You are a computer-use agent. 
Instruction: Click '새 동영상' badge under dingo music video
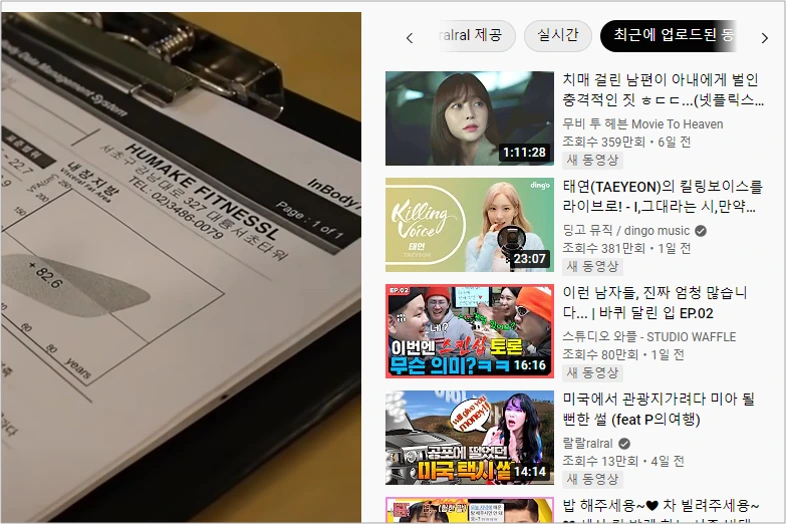[x=593, y=266]
